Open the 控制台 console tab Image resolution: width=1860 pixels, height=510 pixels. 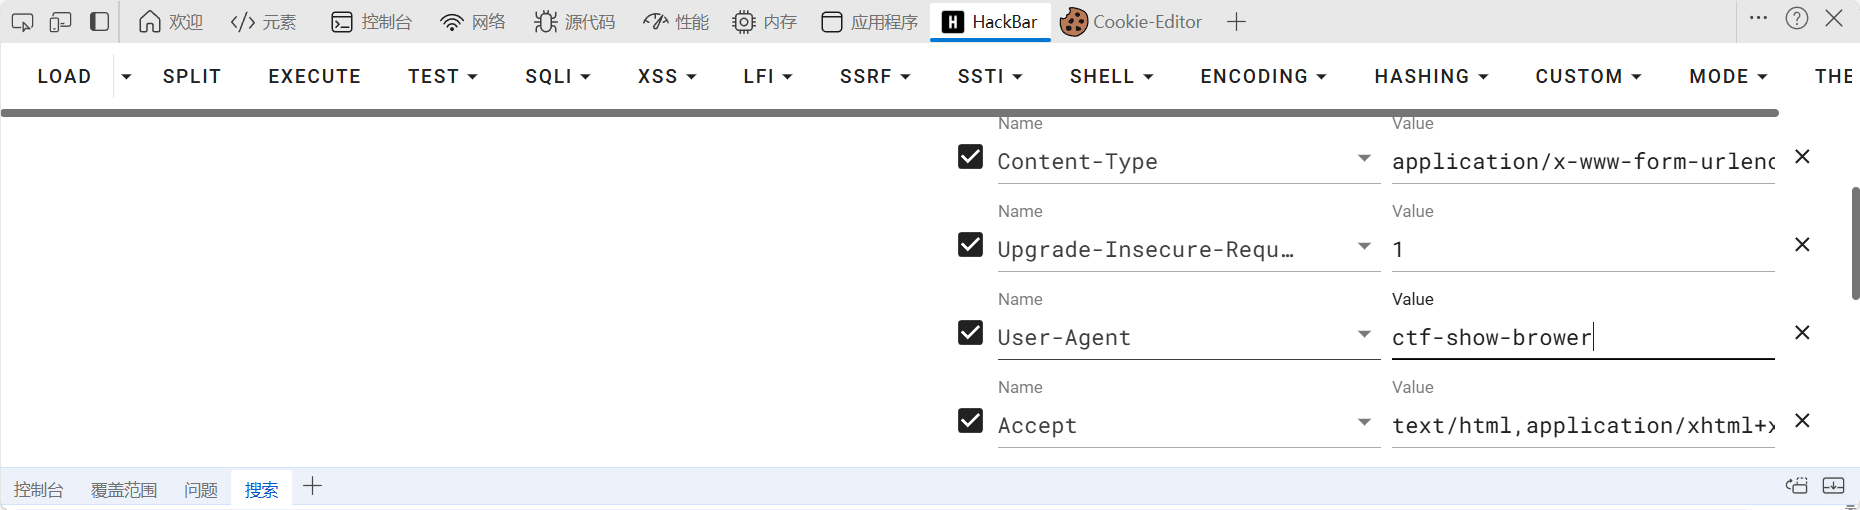(372, 22)
